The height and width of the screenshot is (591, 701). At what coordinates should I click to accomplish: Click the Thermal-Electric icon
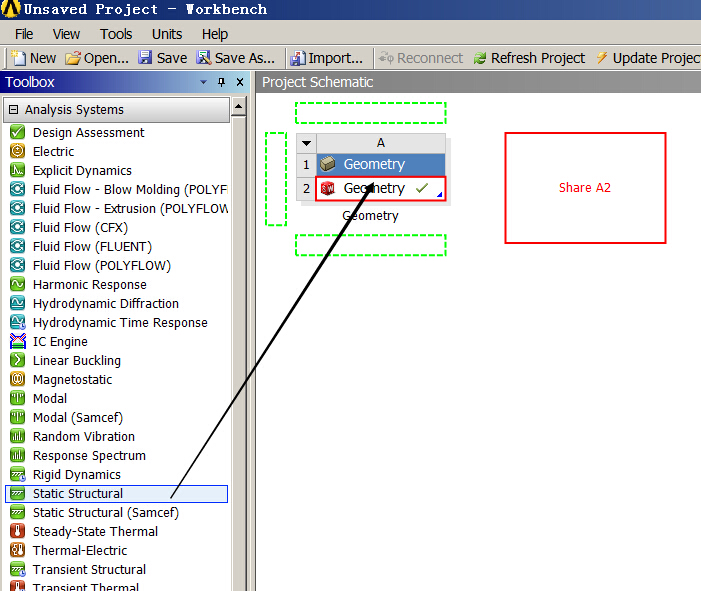pos(17,550)
